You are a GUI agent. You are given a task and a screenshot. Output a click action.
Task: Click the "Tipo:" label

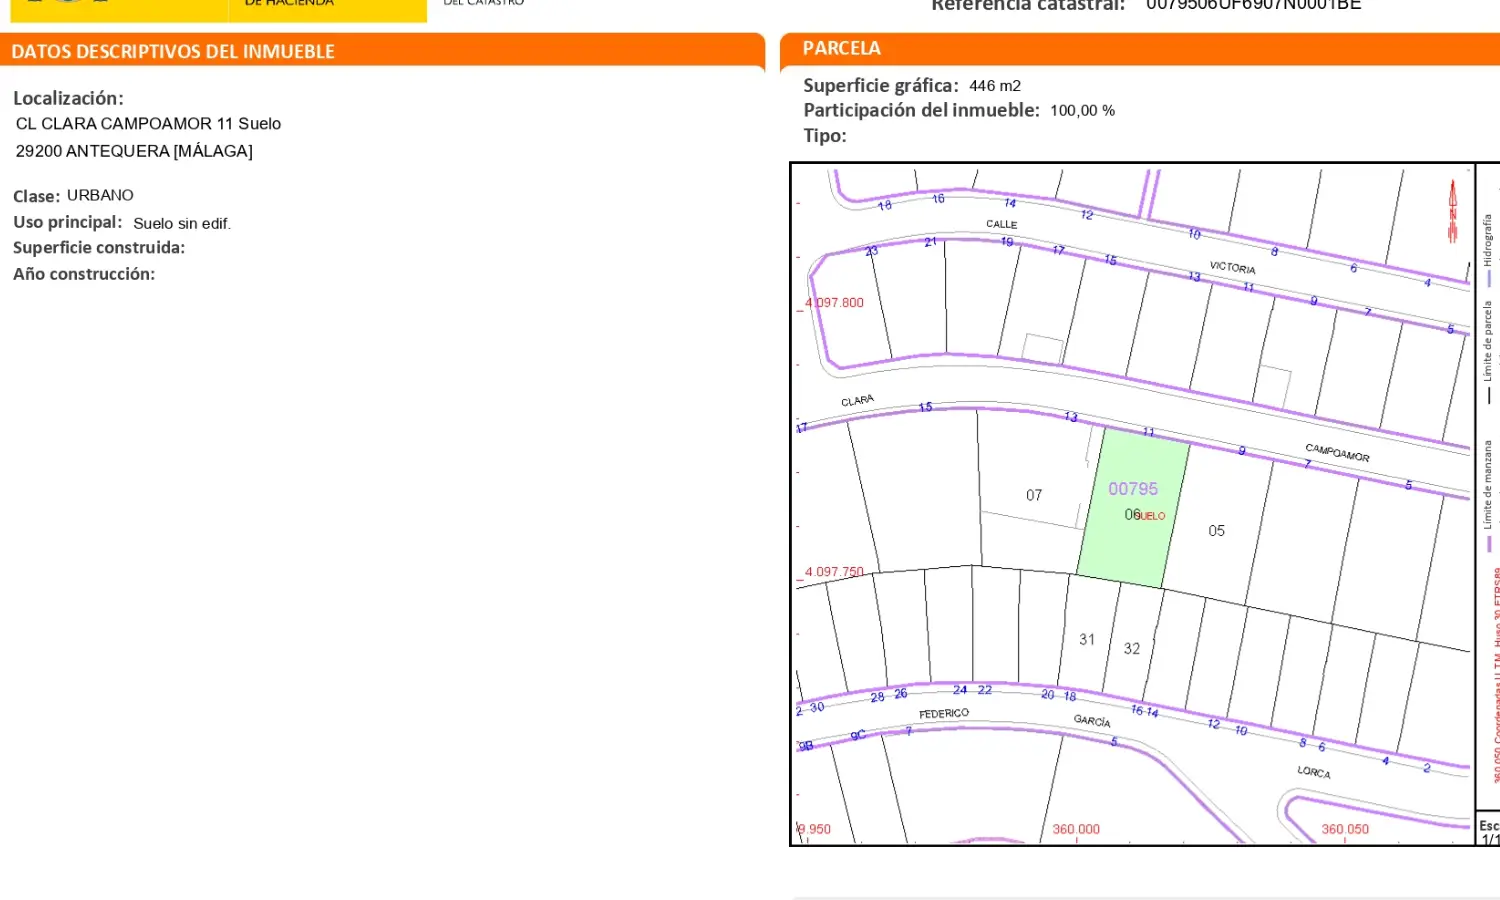825,136
